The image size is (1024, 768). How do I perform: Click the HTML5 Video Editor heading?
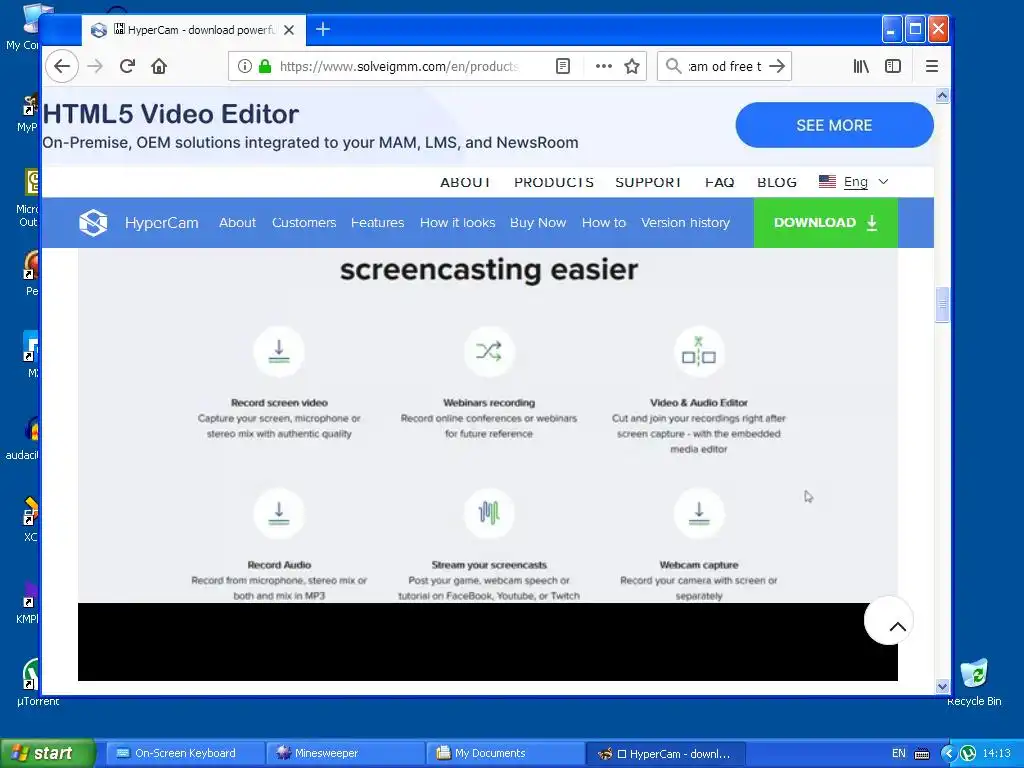point(170,114)
